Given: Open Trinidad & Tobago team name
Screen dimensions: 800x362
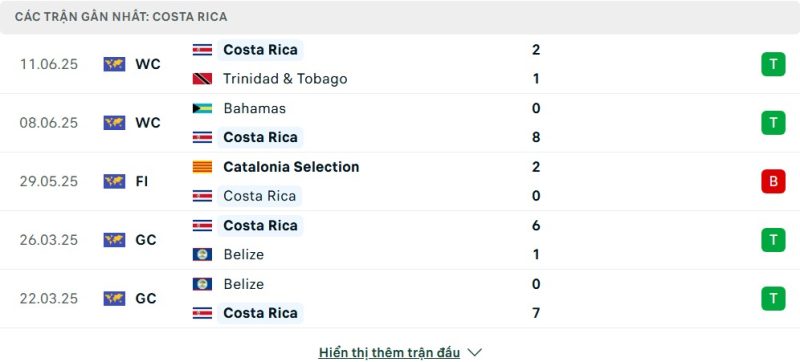Looking at the screenshot, I should 285,79.
